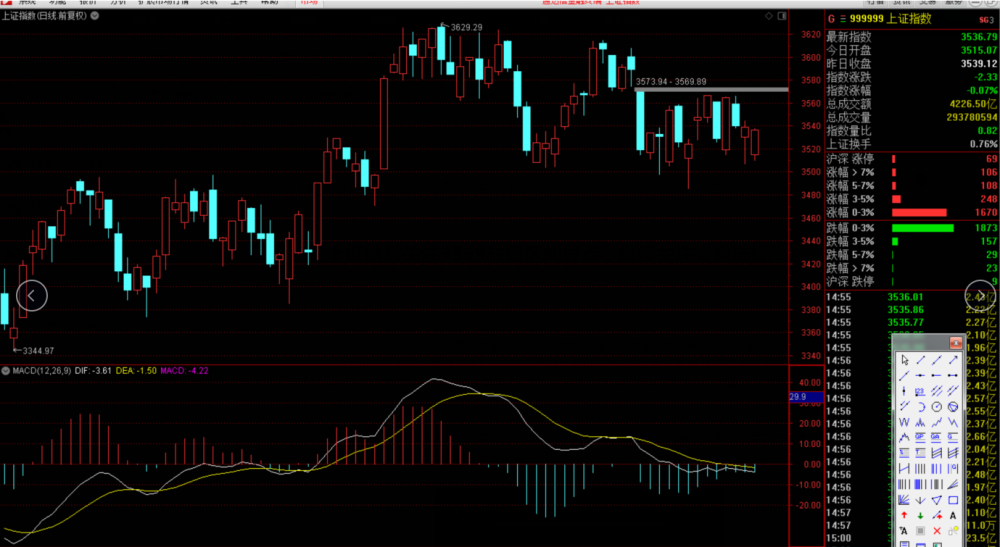Click the 沪深 跌停 row

[912, 282]
